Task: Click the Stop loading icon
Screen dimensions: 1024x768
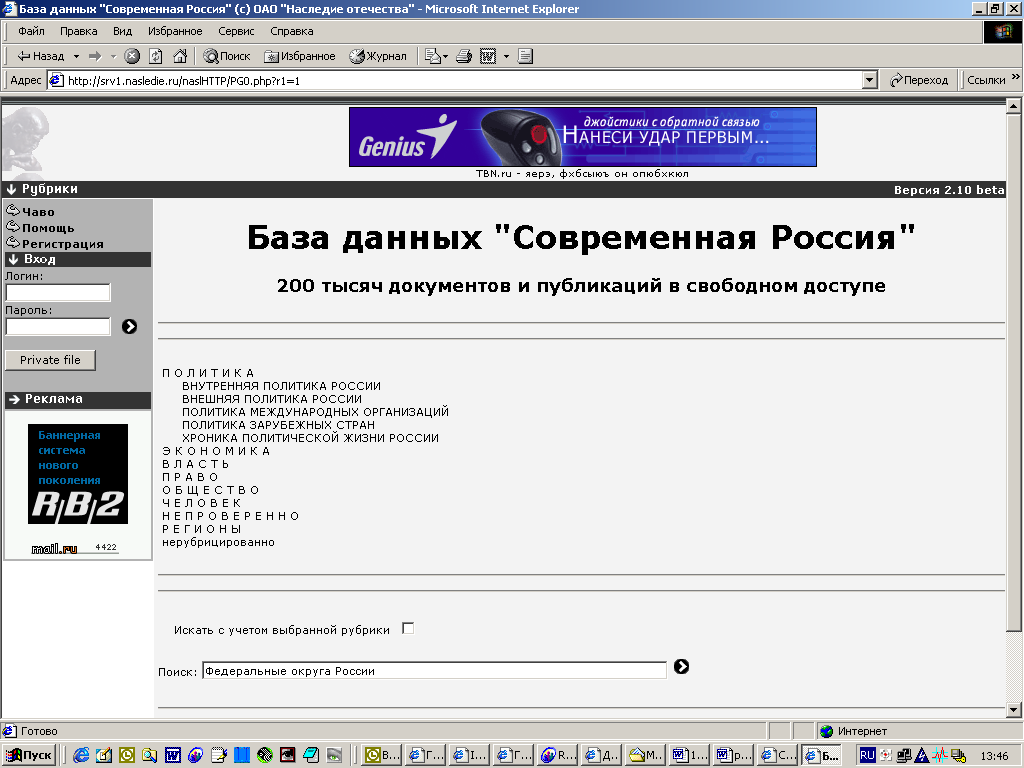Action: [x=132, y=56]
